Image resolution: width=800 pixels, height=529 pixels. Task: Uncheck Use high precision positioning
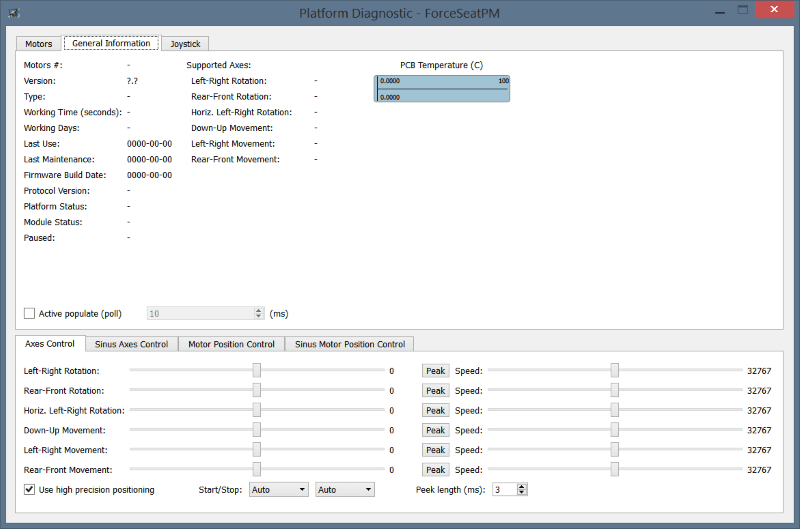click(x=30, y=489)
